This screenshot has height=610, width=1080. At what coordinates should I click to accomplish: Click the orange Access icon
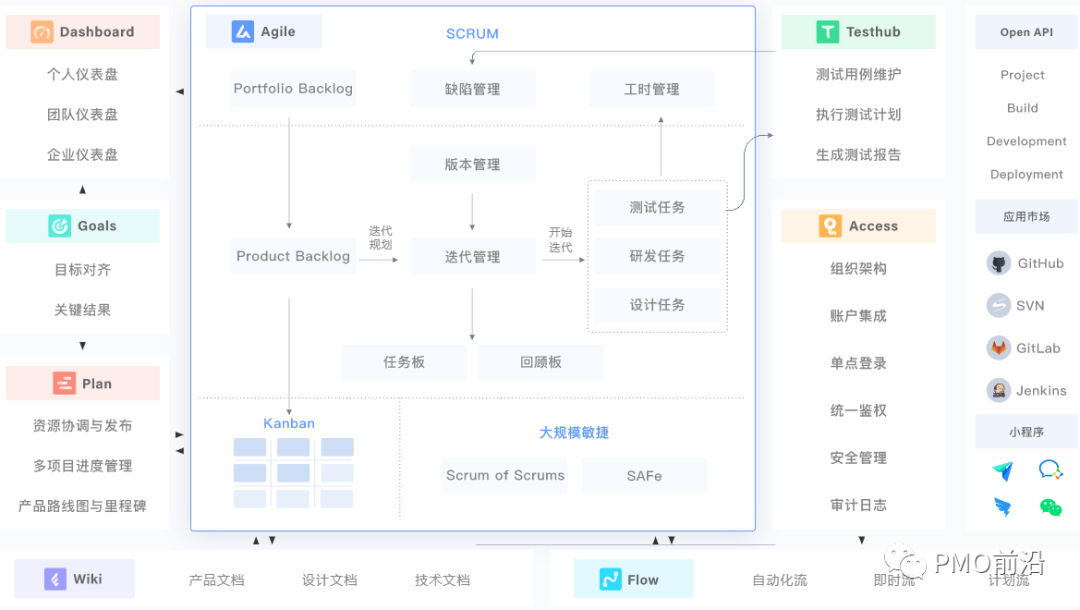[830, 226]
